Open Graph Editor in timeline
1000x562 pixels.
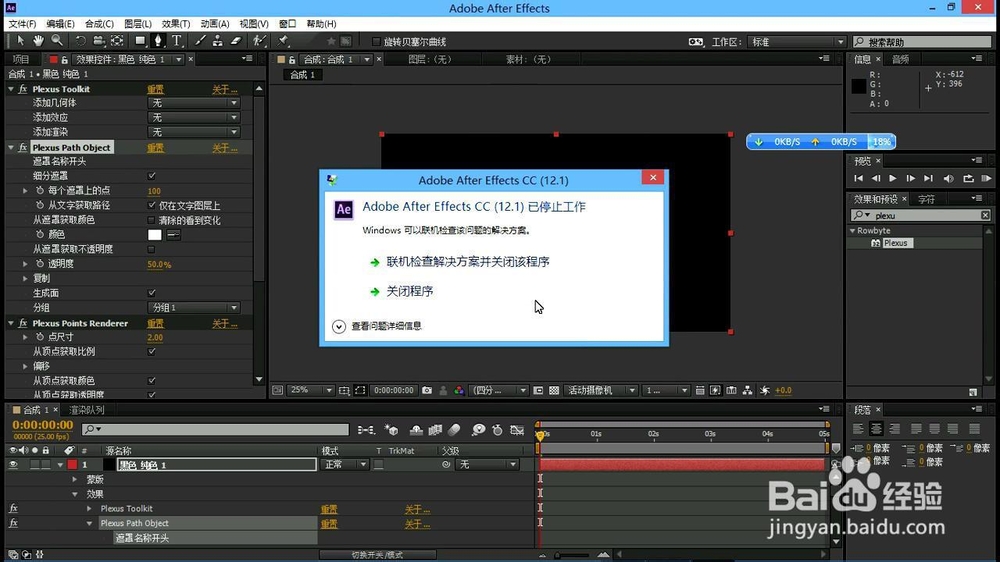[x=517, y=430]
